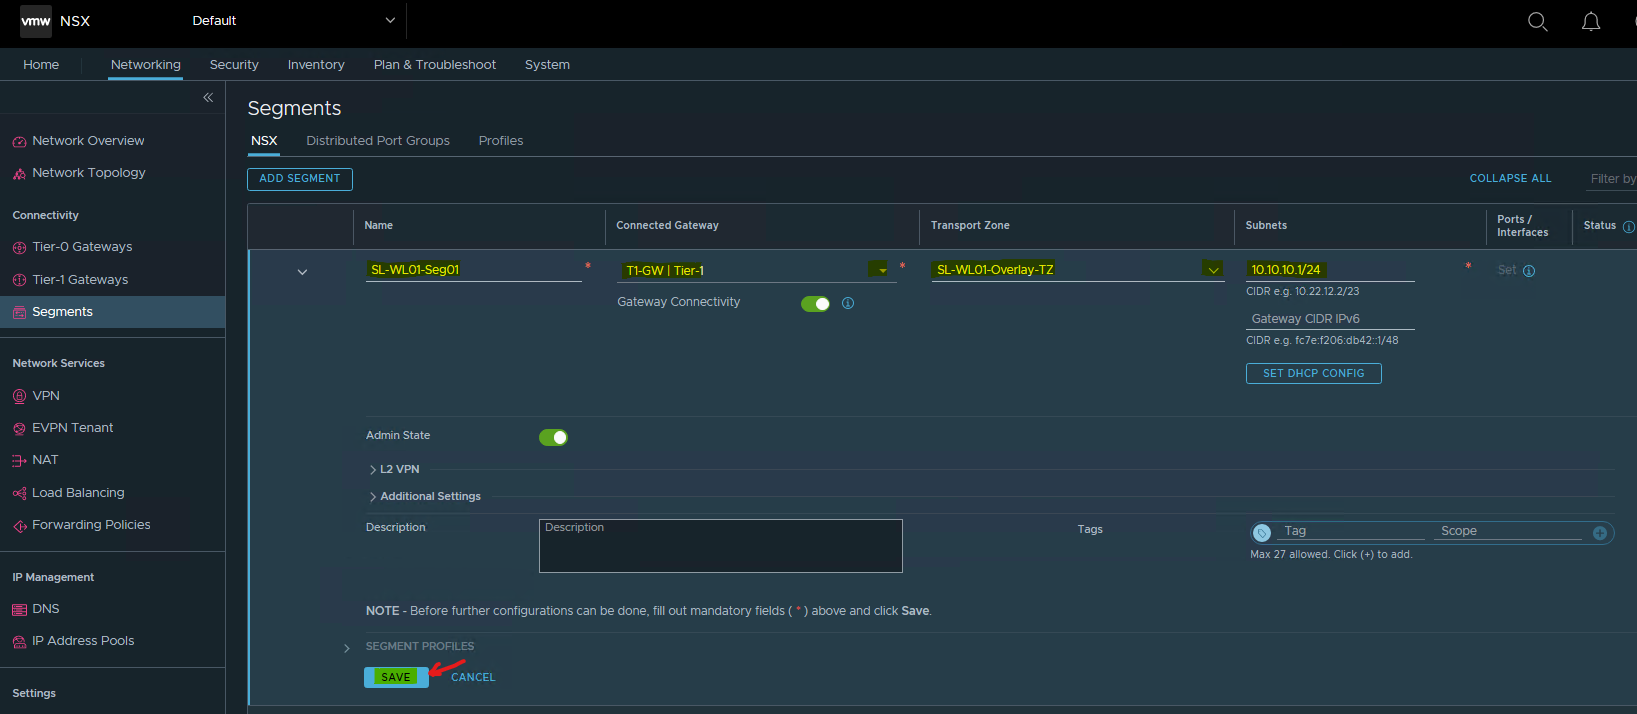Click the Gateway CIDR IPv6 field
Image resolution: width=1637 pixels, height=714 pixels.
point(1330,319)
